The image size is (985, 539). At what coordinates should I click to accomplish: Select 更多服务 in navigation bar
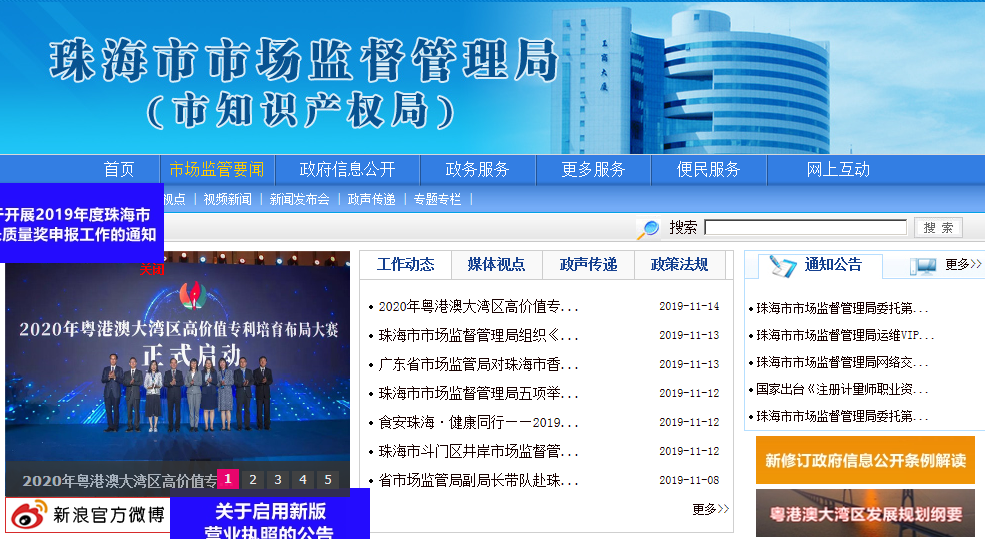(x=594, y=170)
